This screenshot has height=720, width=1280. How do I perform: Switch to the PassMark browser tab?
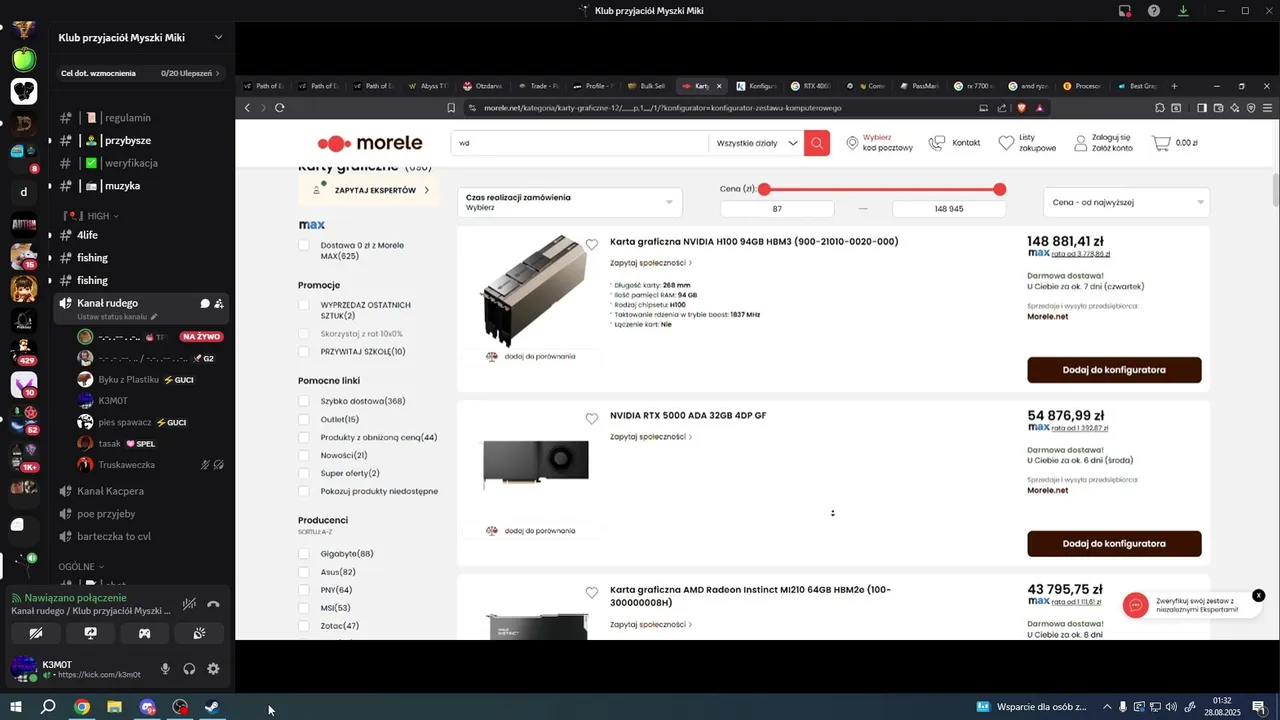point(921,86)
